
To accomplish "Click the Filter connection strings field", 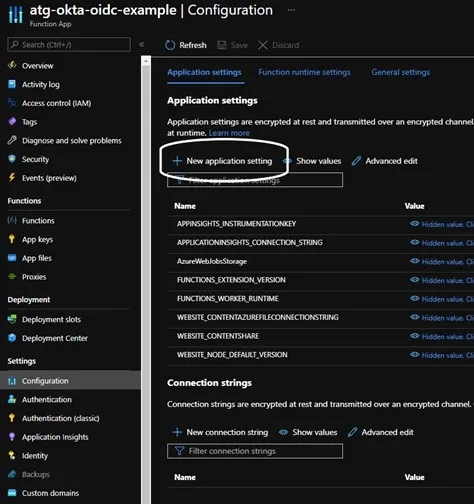I will [x=255, y=451].
